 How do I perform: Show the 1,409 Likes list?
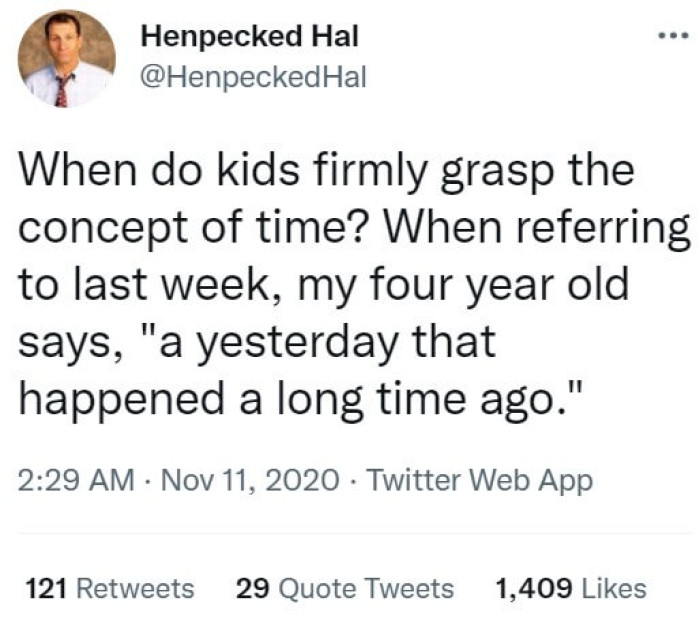click(571, 588)
